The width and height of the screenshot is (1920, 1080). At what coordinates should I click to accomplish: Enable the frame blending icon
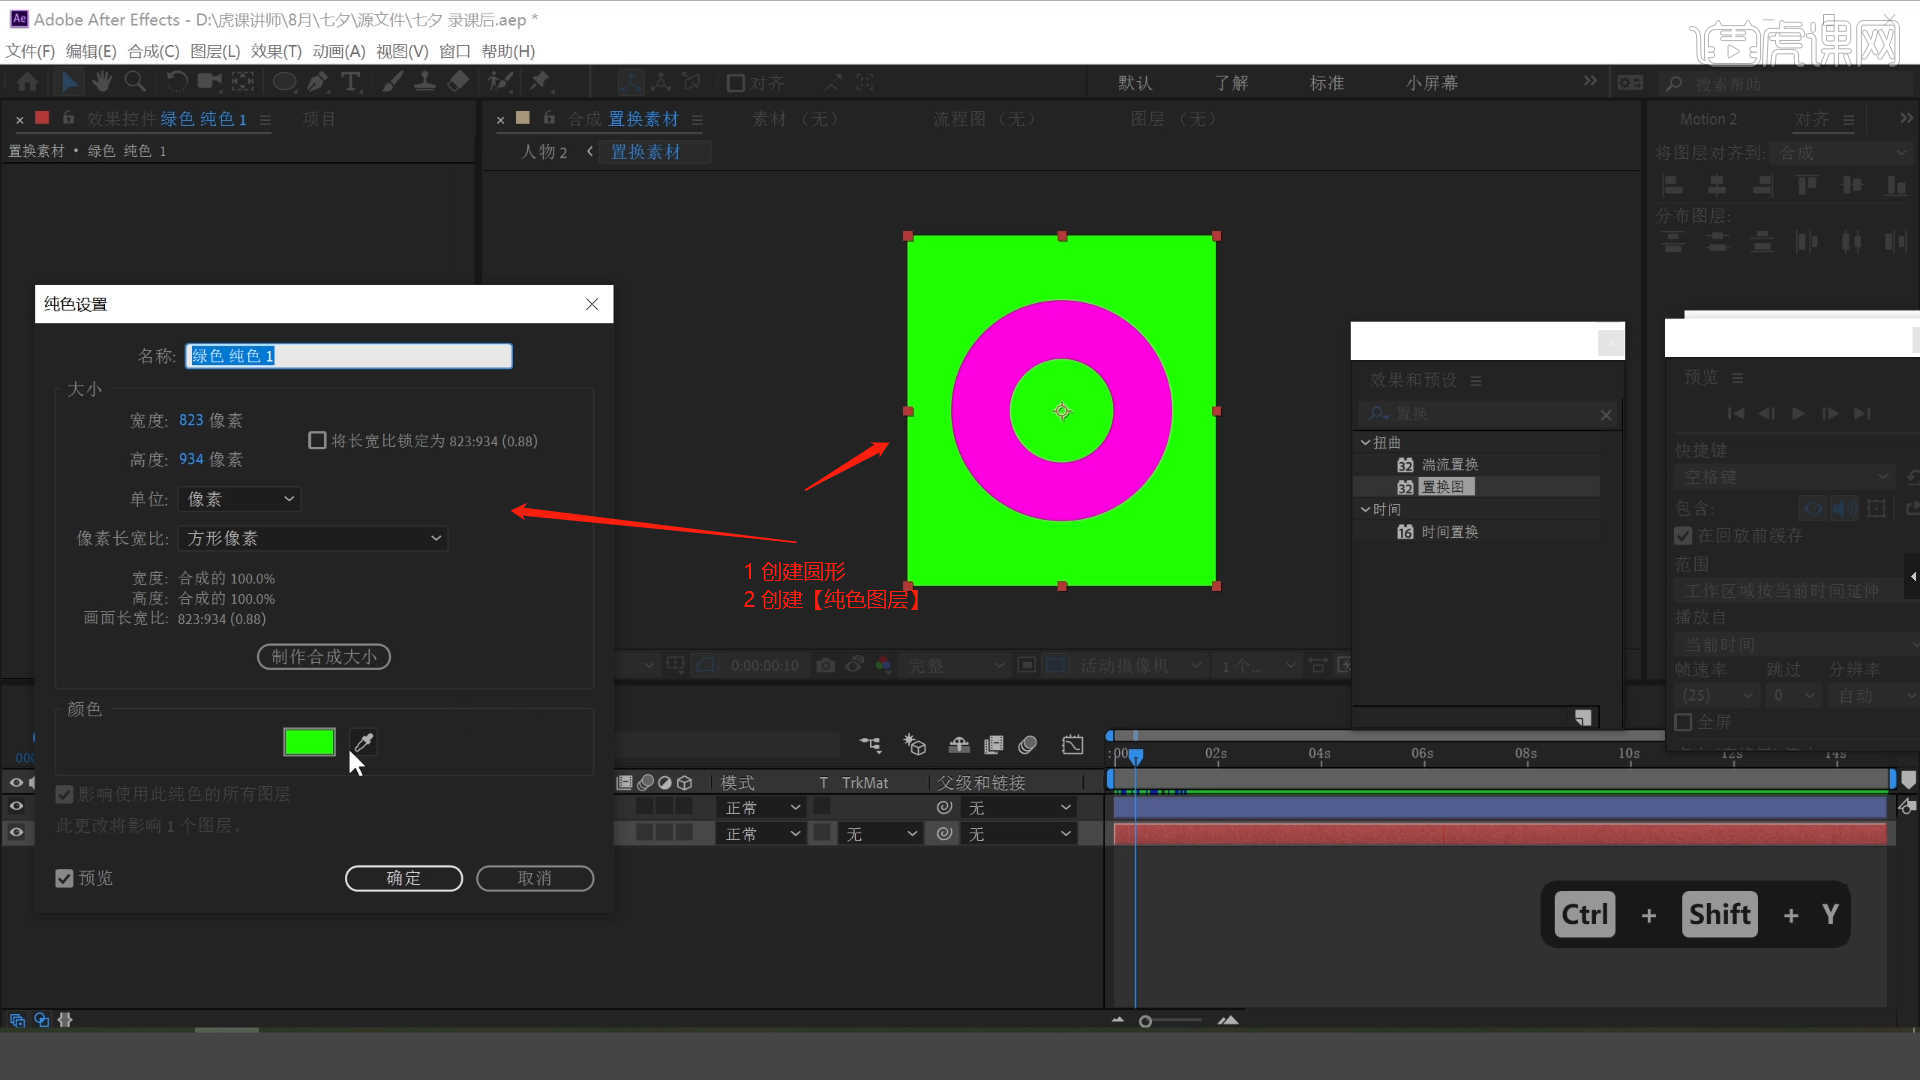click(x=993, y=745)
